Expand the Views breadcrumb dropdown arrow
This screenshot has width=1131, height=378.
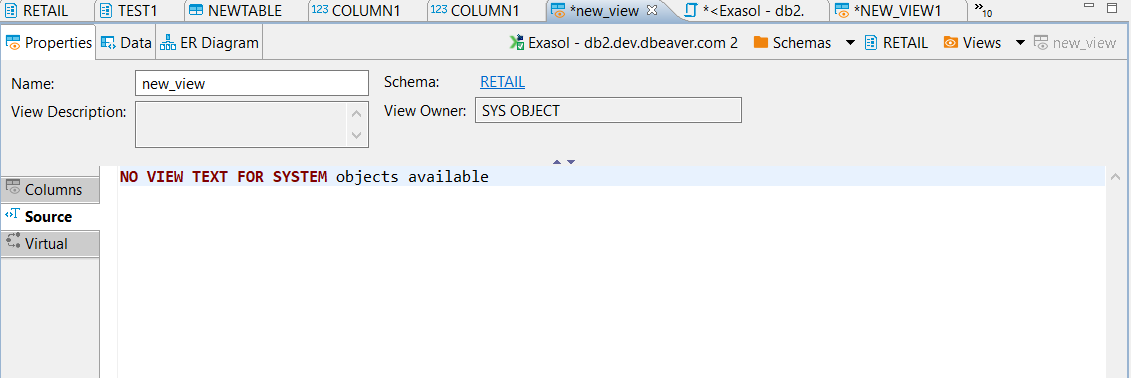1020,43
